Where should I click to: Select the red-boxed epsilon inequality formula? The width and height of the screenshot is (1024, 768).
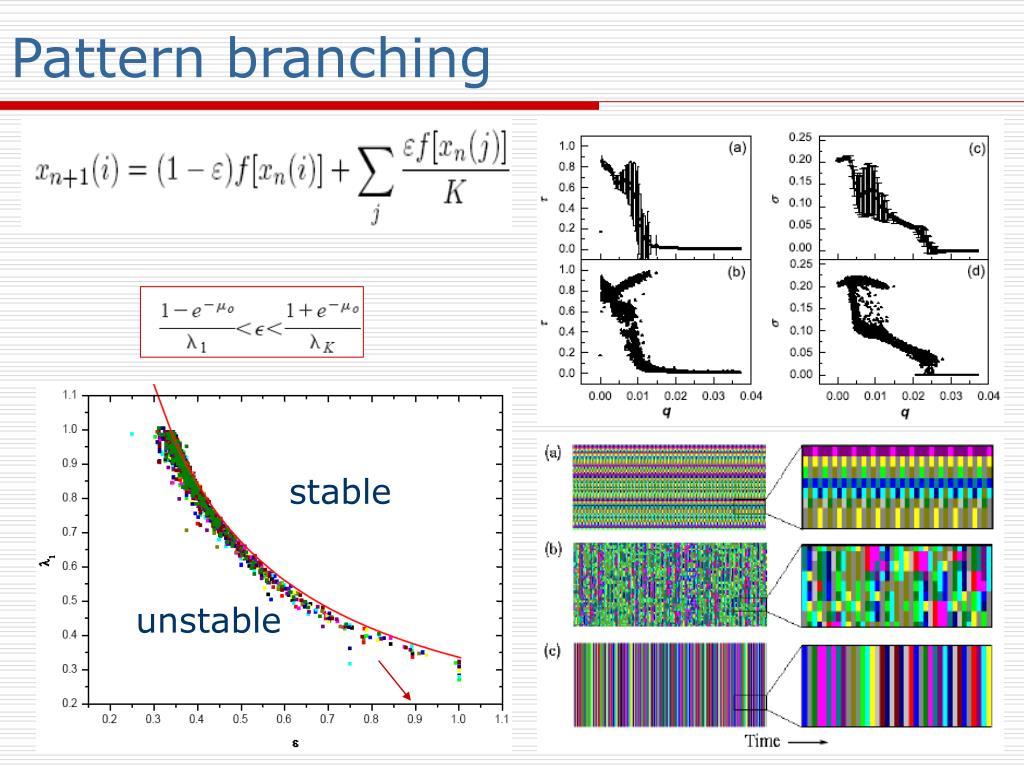click(x=251, y=322)
